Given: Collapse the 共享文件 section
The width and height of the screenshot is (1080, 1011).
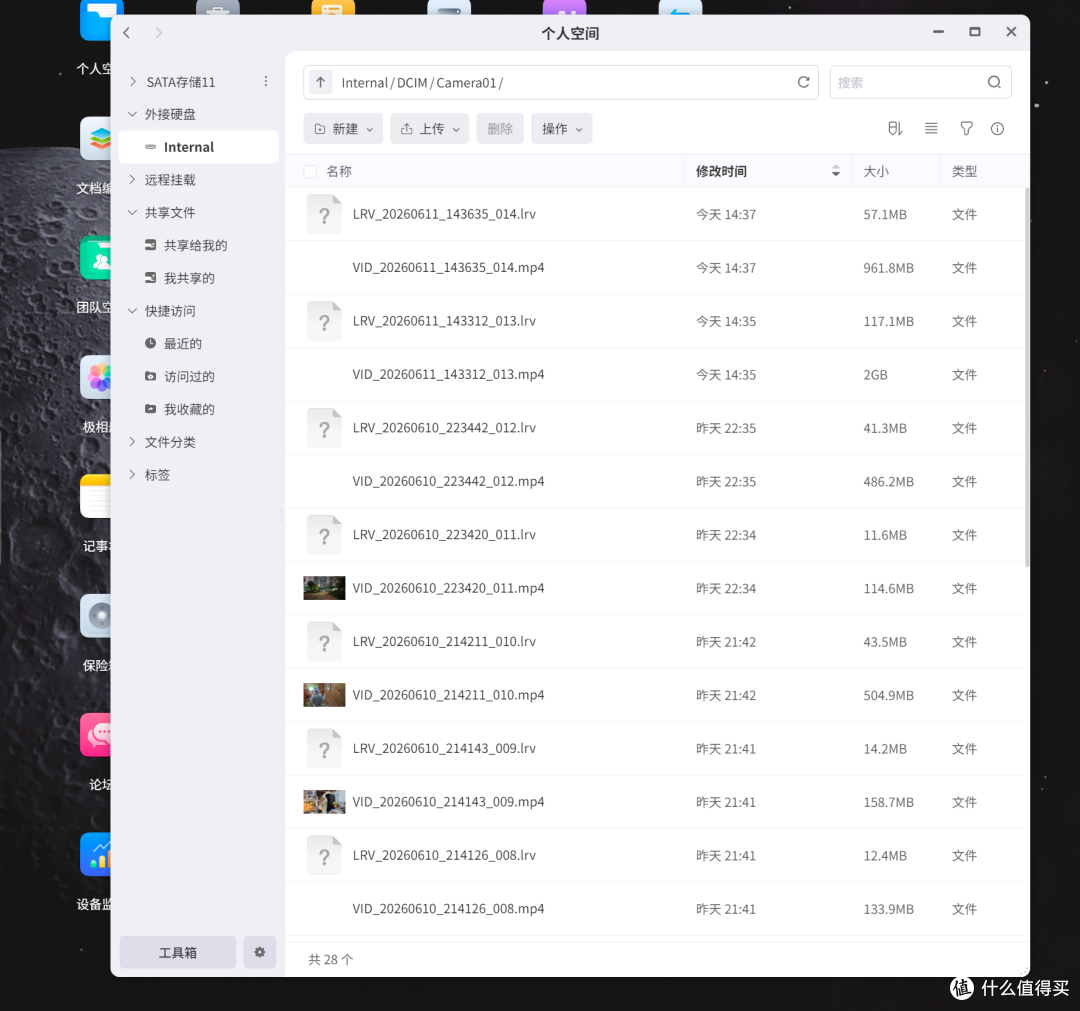Looking at the screenshot, I should click(133, 212).
